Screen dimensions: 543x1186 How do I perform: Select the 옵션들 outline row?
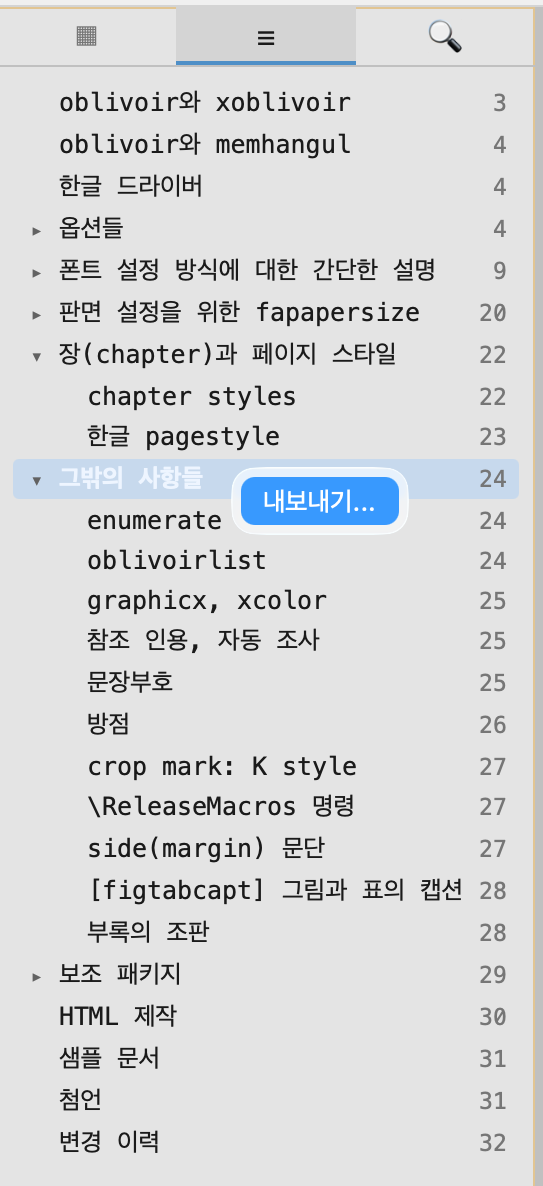point(266,228)
